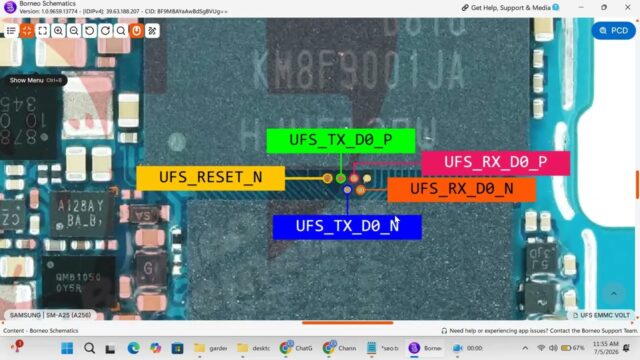Image resolution: width=640 pixels, height=360 pixels.
Task: Click the orange horizontal scroll bar
Action: pos(348,323)
